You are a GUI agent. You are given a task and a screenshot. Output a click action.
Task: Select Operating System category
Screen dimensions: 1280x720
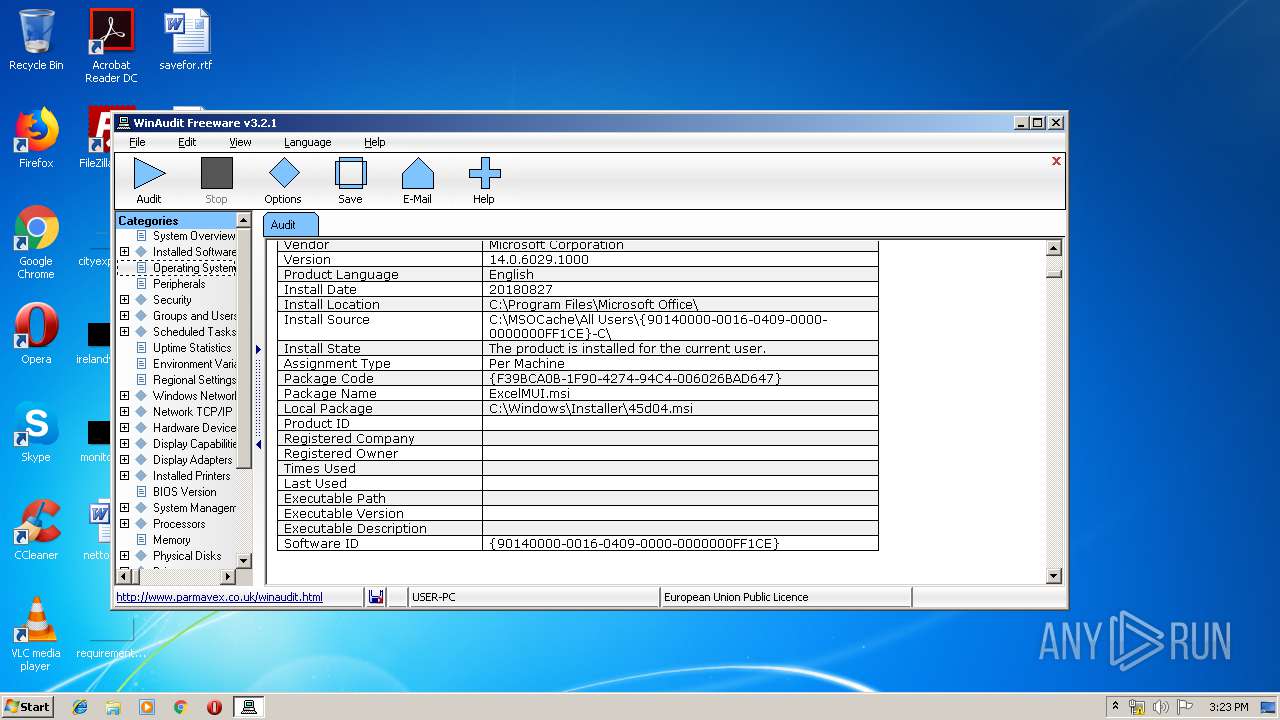pyautogui.click(x=194, y=268)
